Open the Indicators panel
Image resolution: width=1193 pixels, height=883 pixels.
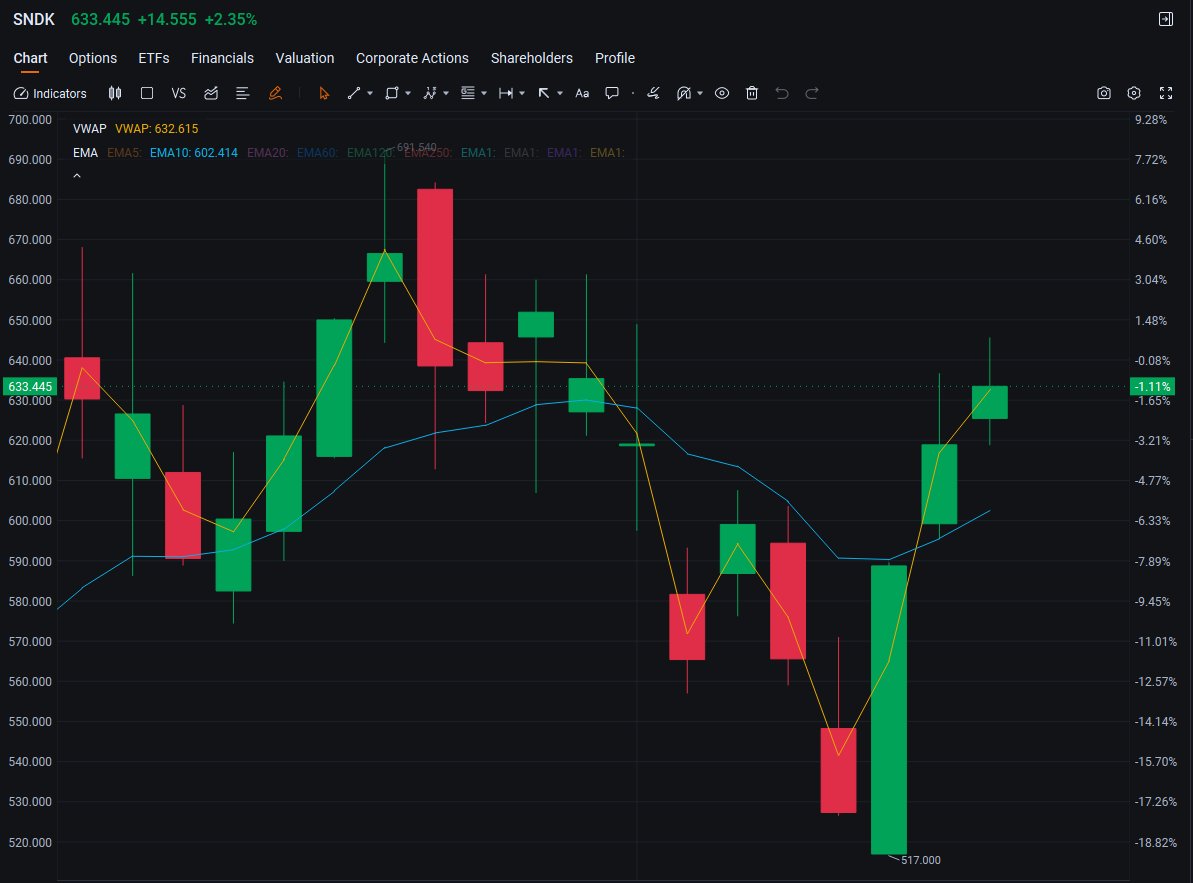(x=50, y=94)
